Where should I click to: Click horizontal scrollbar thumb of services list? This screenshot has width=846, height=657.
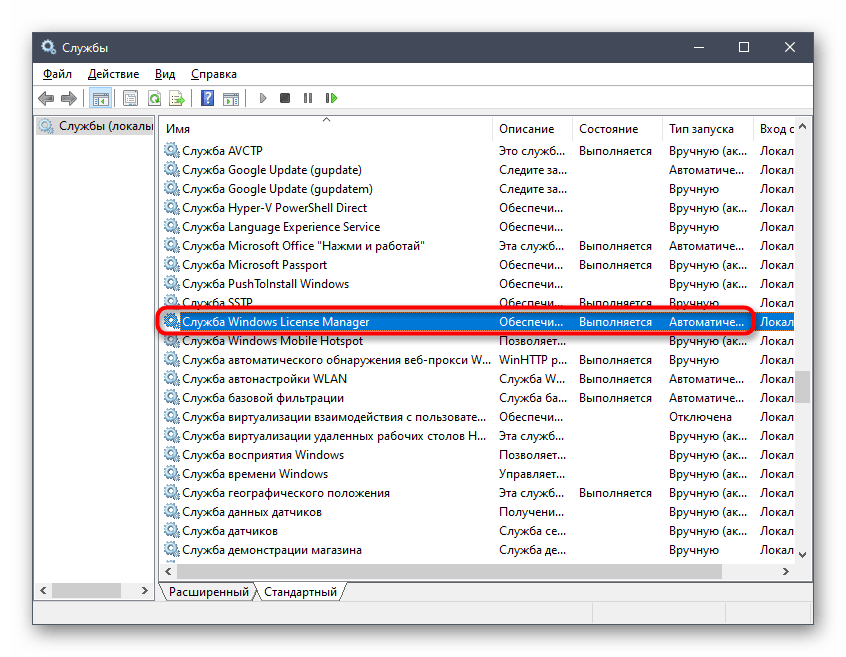(x=449, y=571)
